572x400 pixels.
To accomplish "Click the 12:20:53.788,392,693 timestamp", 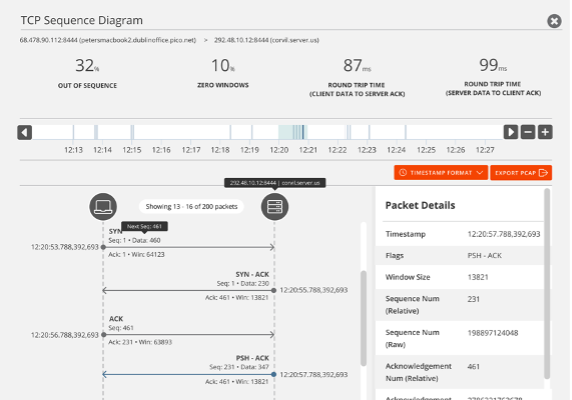I will tap(65, 247).
